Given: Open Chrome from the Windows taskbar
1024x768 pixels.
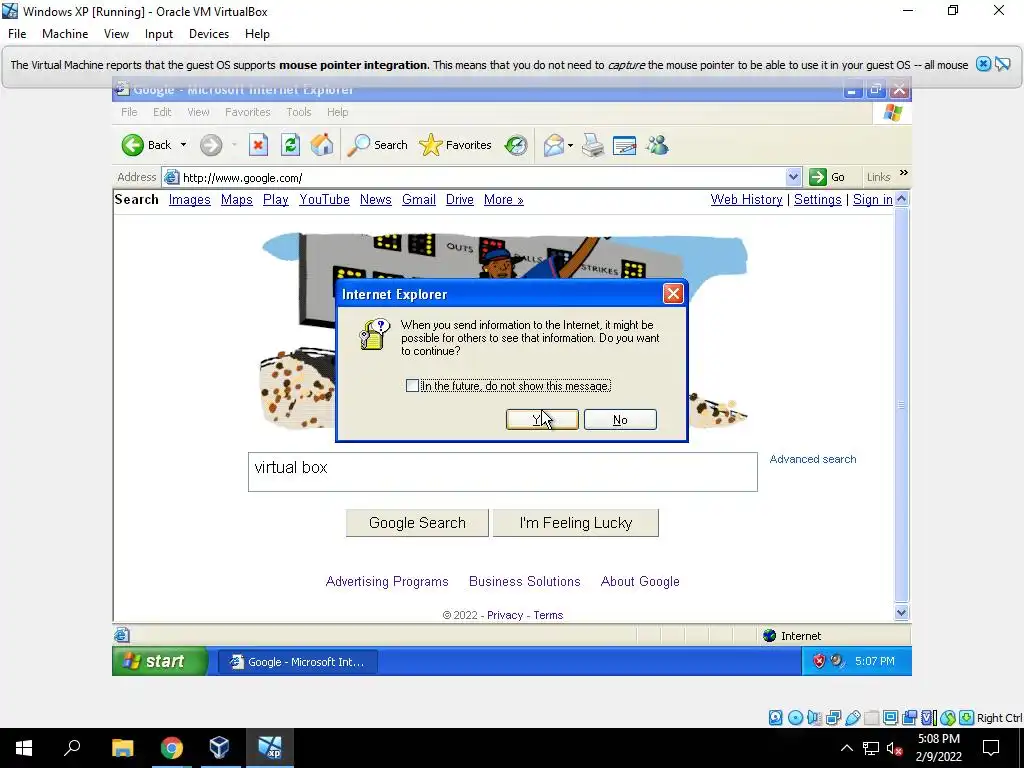Looking at the screenshot, I should [171, 748].
